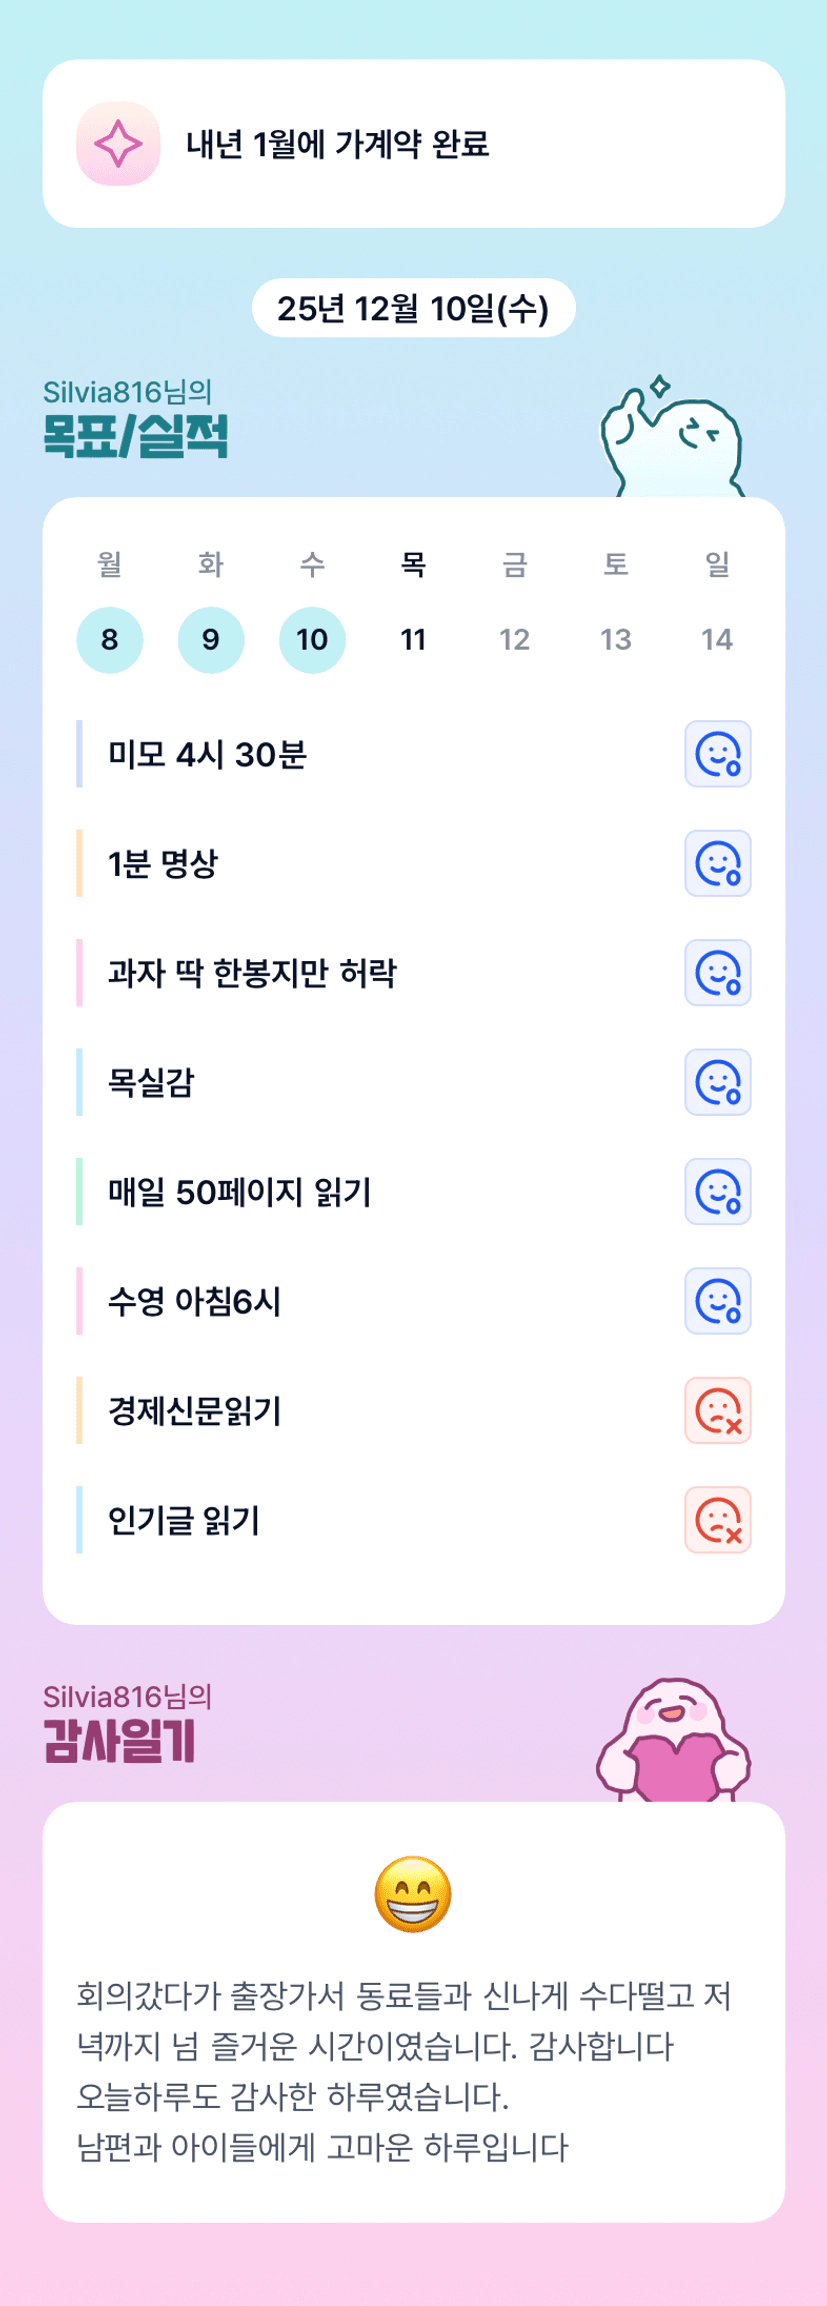827x2306 pixels.
Task: Toggle smiley status for 1분 명상
Action: [x=717, y=863]
